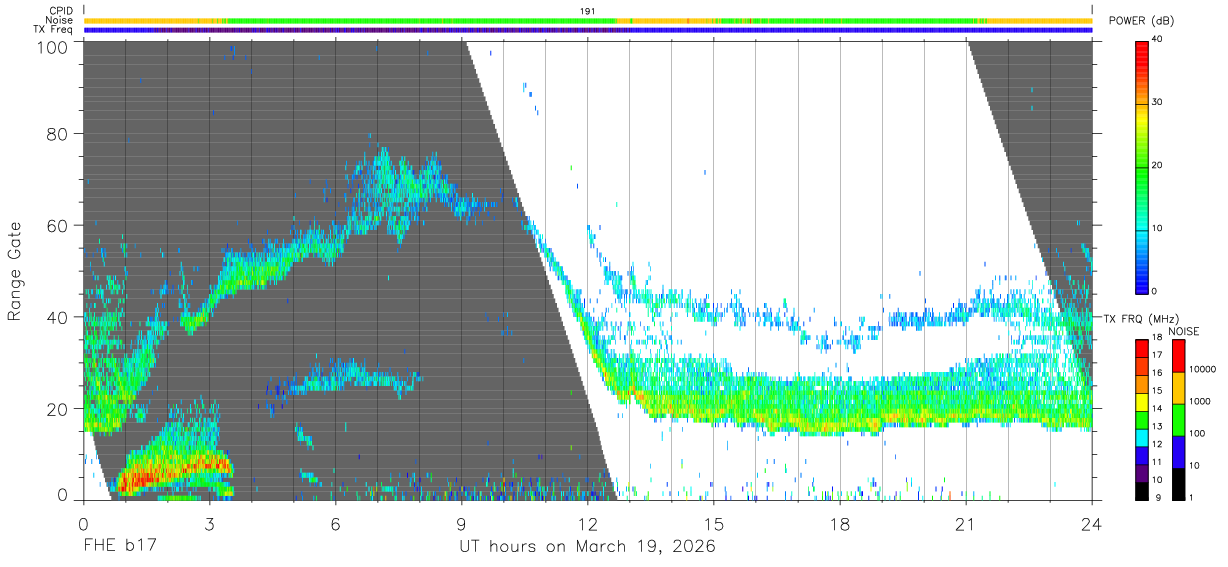Click the y-axis label '80'

[x=59, y=134]
